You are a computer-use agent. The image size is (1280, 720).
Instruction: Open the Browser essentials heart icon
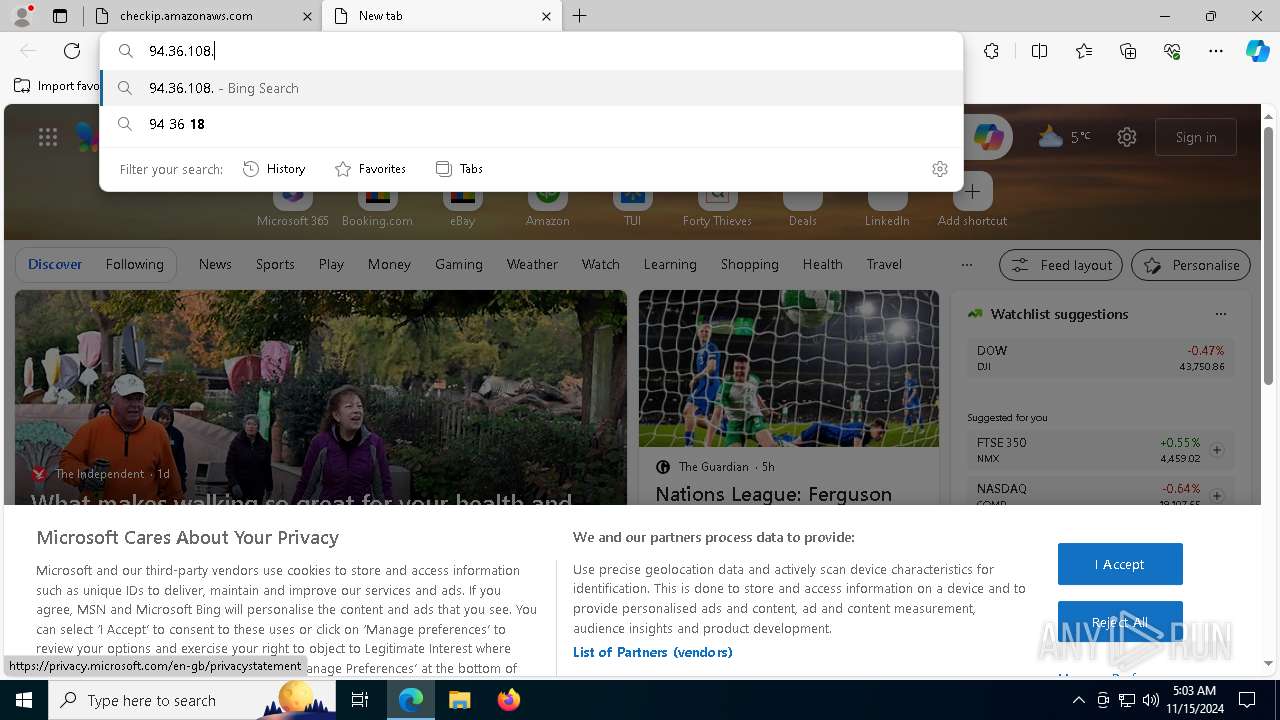pos(1172,51)
